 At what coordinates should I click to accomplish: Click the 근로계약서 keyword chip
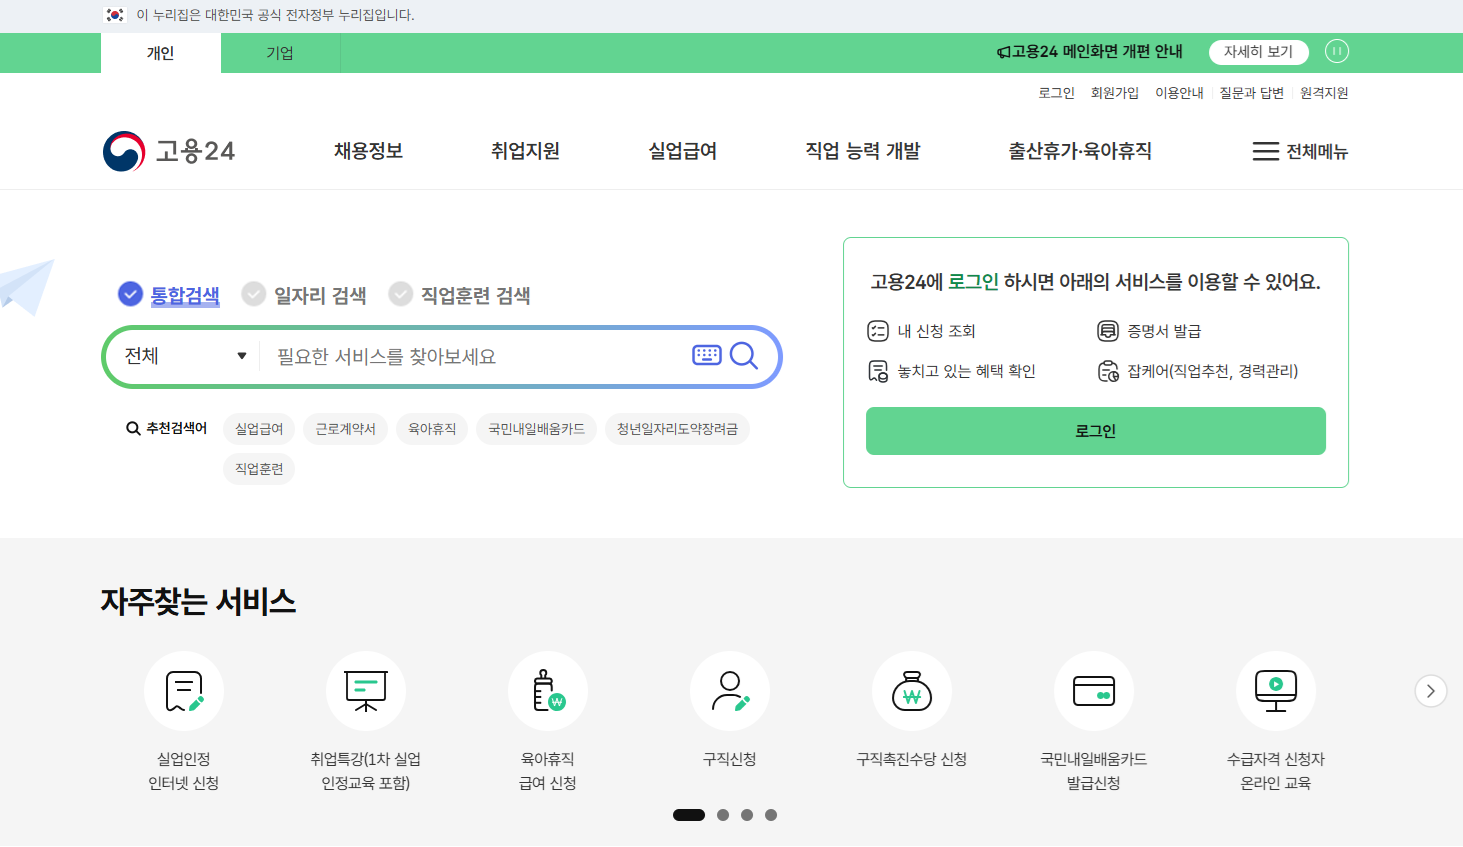(x=345, y=429)
